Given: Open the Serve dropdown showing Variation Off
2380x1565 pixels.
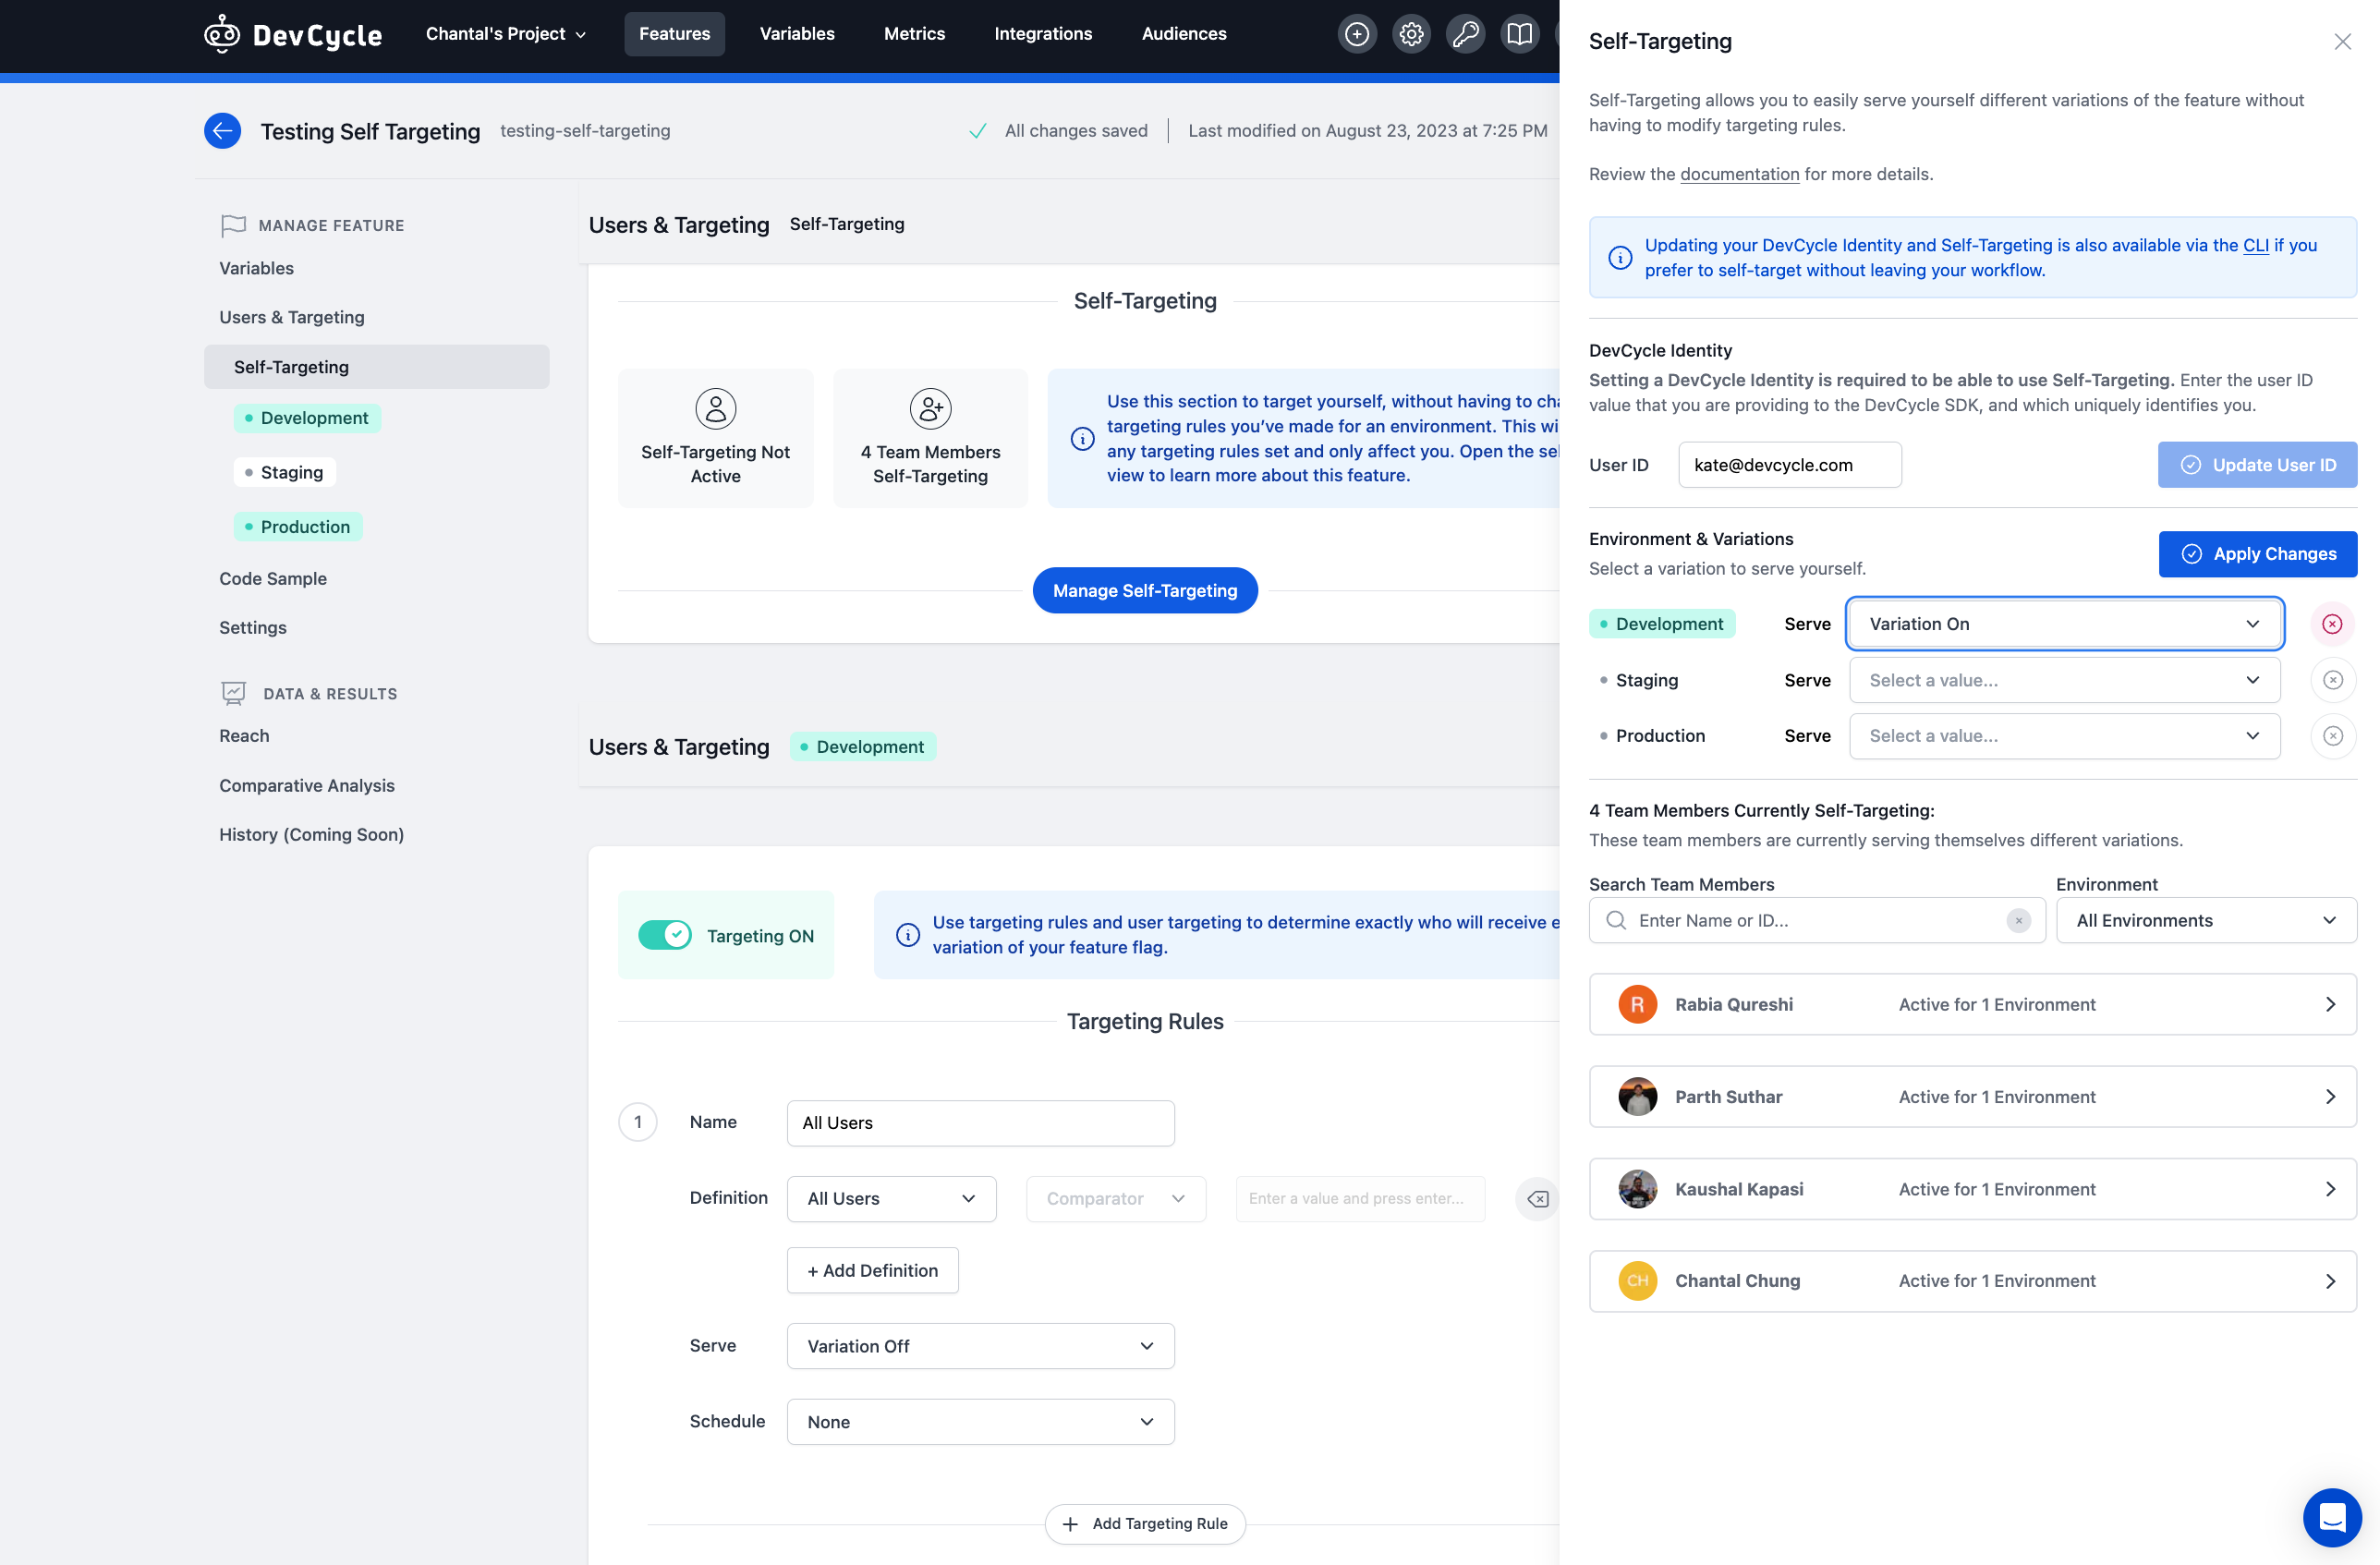Looking at the screenshot, I should [980, 1345].
